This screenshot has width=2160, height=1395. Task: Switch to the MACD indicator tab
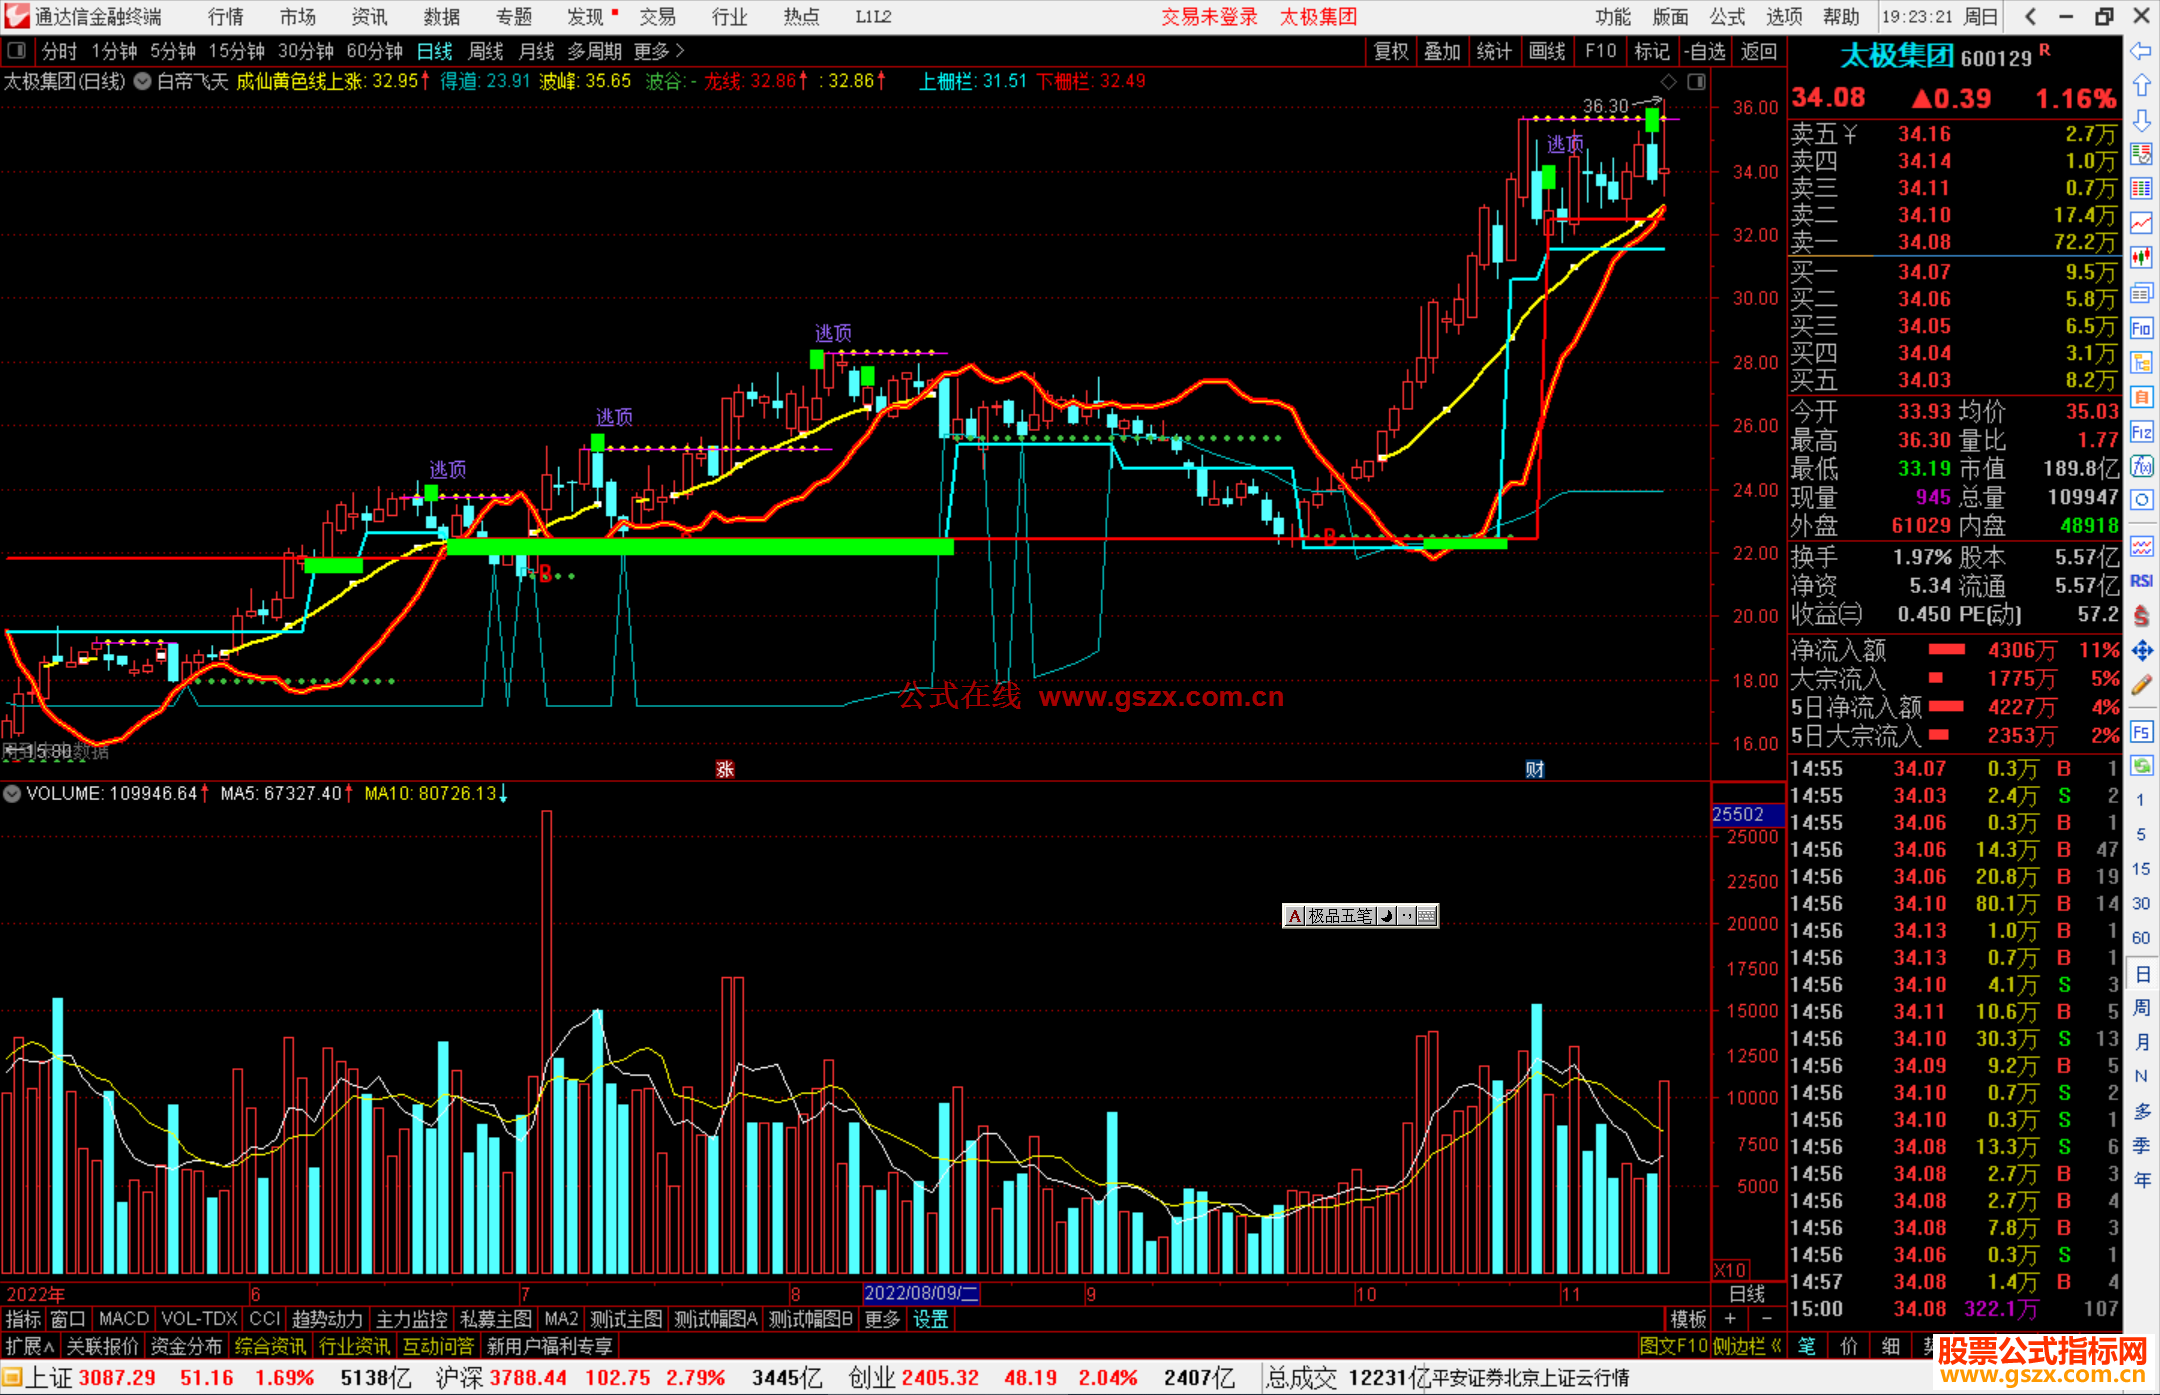(x=123, y=1319)
